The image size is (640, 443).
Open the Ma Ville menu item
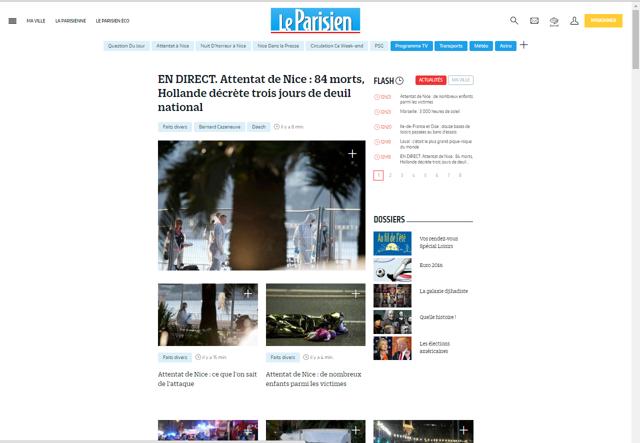[x=36, y=21]
